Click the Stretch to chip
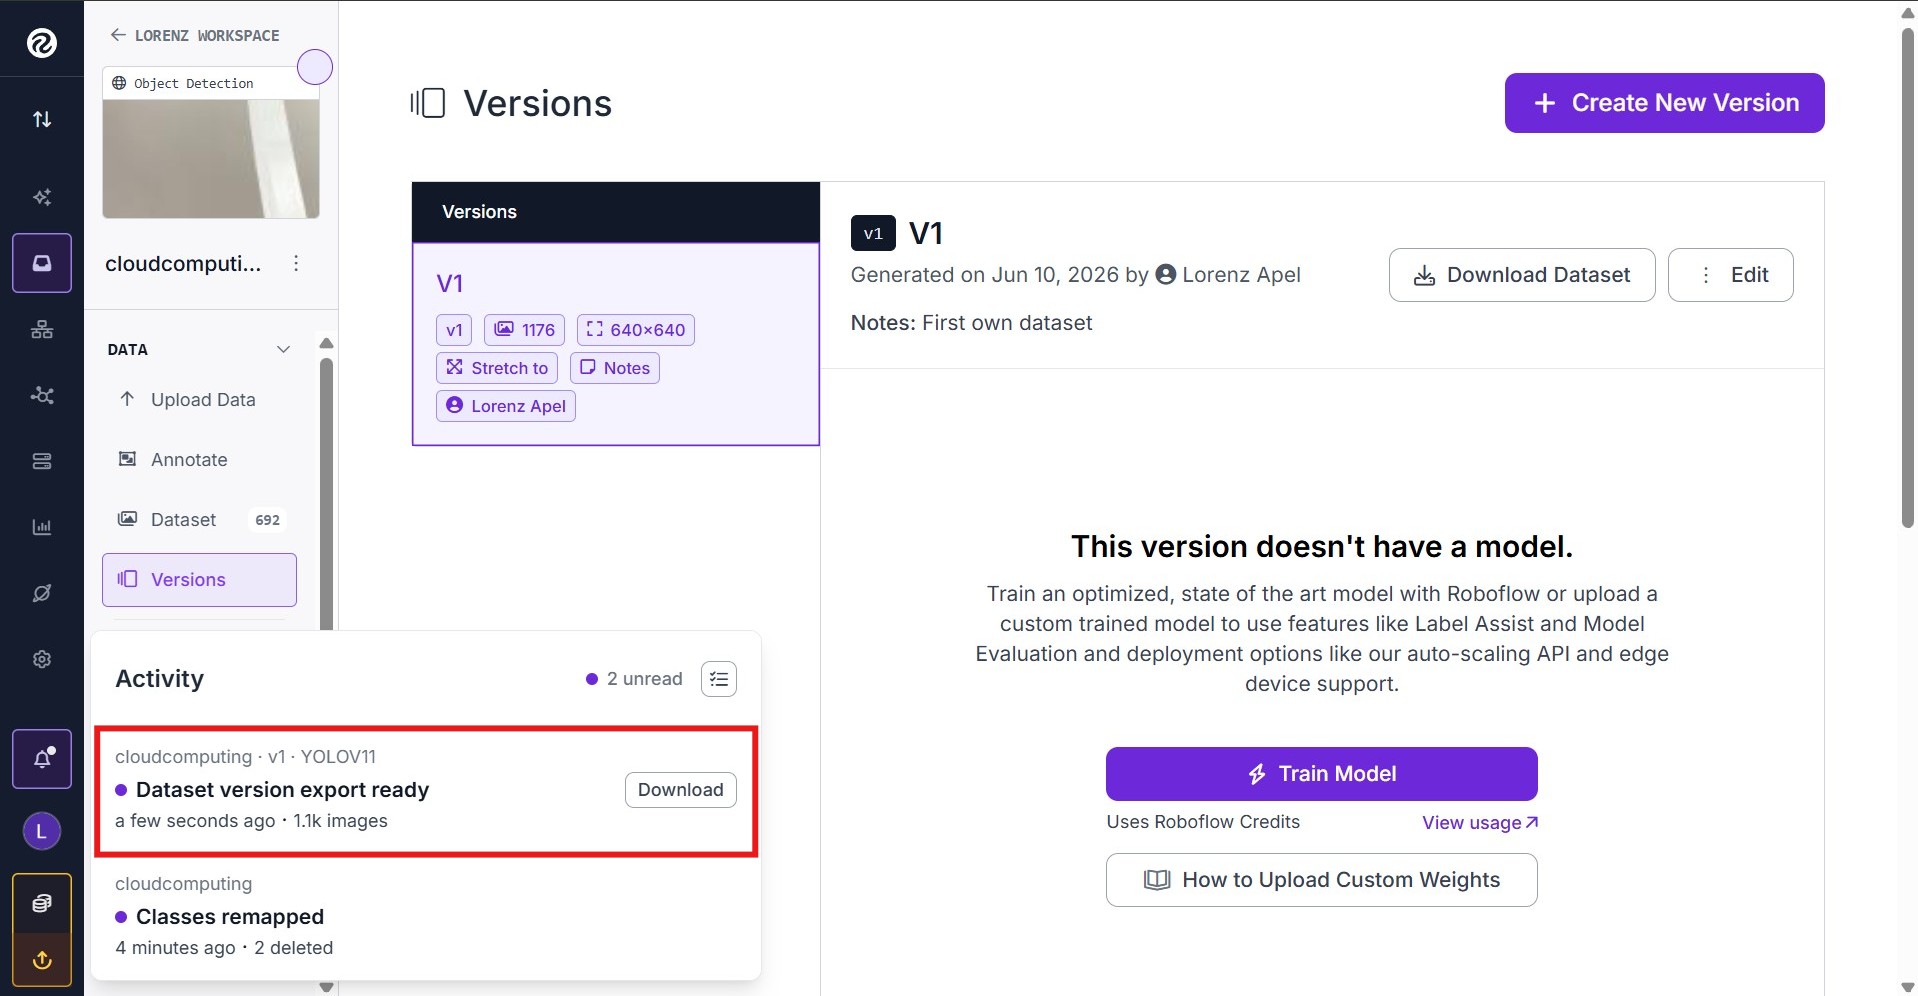Screen dimensions: 1918x996 coord(497,368)
